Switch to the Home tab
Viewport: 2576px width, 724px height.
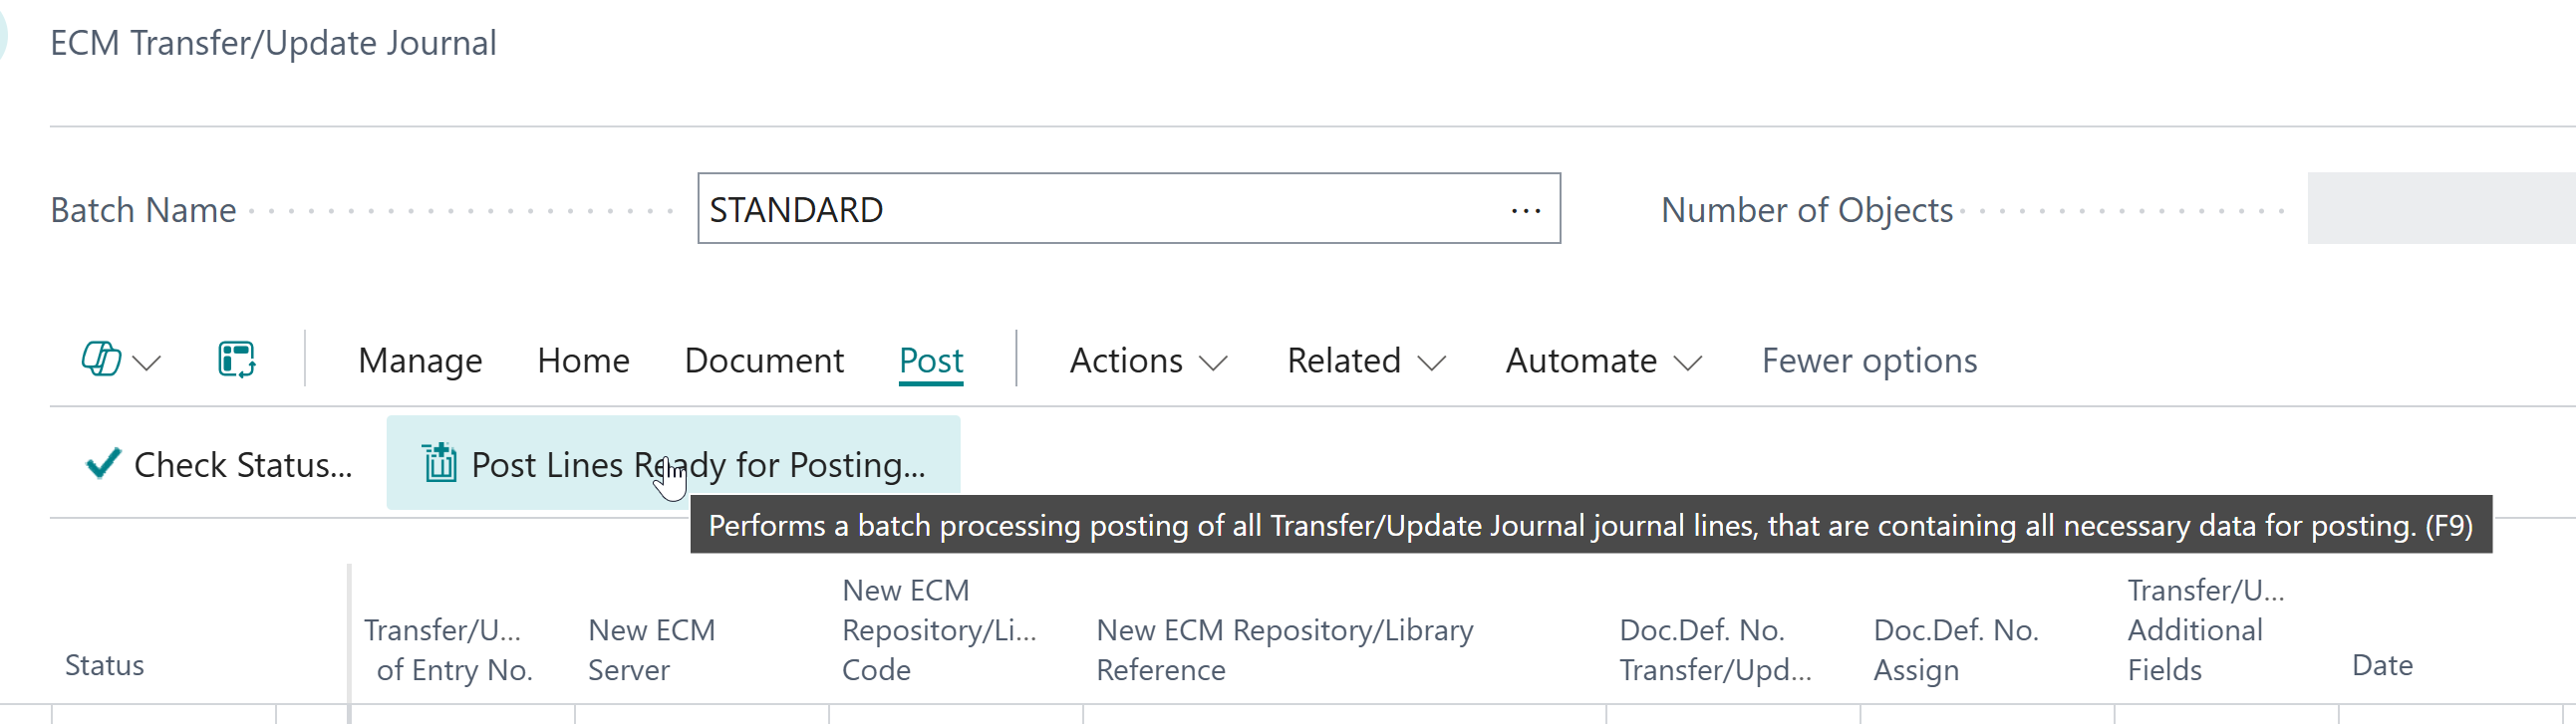pos(583,360)
